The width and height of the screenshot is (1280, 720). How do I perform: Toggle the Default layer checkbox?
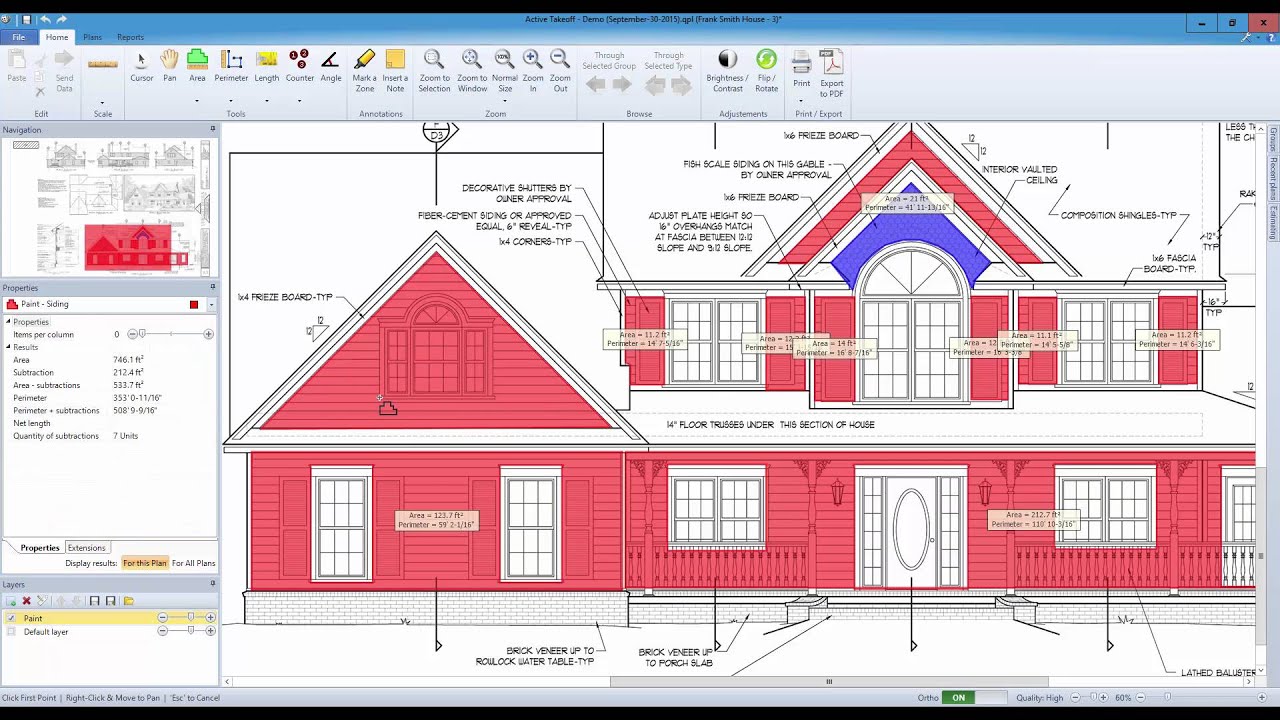click(x=11, y=632)
